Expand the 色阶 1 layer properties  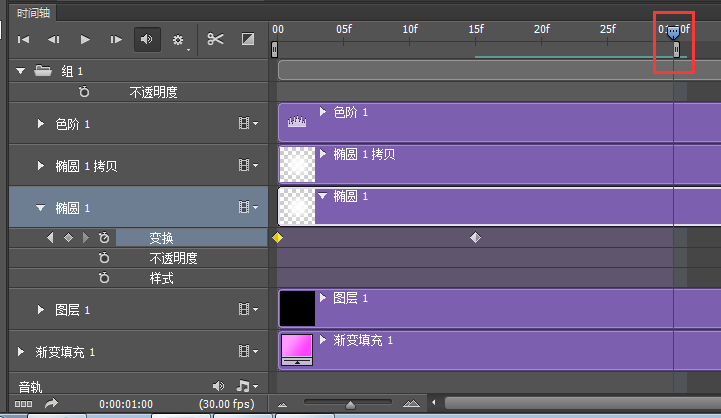[41, 124]
